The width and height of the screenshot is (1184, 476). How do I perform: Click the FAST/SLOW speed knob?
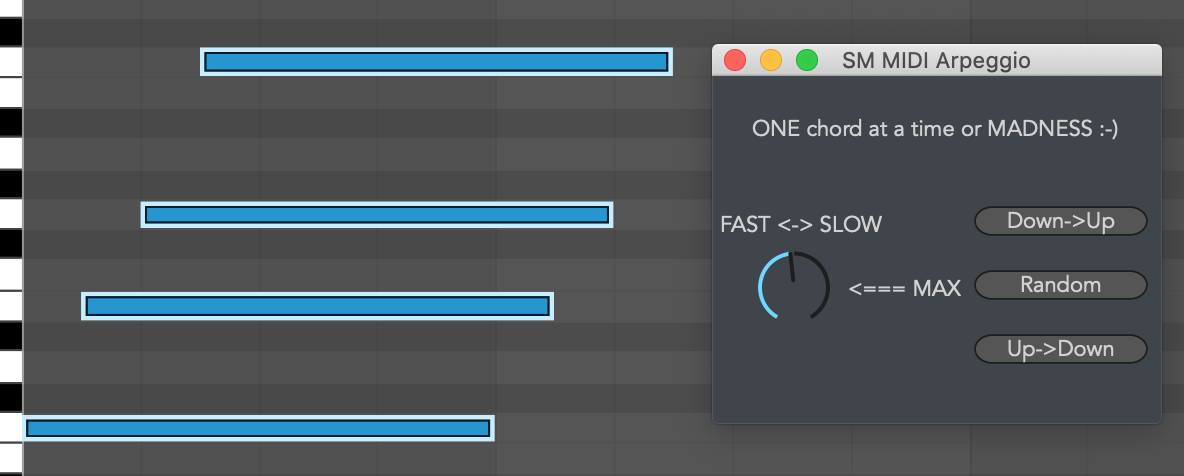(x=794, y=286)
